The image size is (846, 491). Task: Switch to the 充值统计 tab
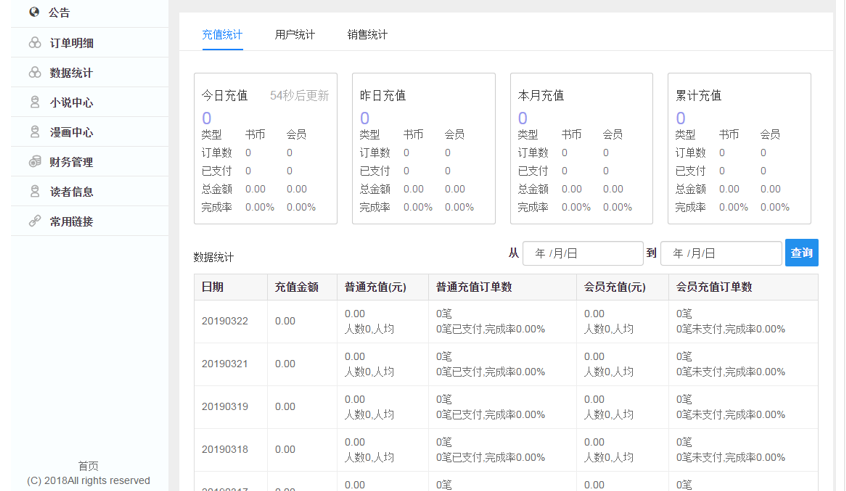(x=222, y=35)
